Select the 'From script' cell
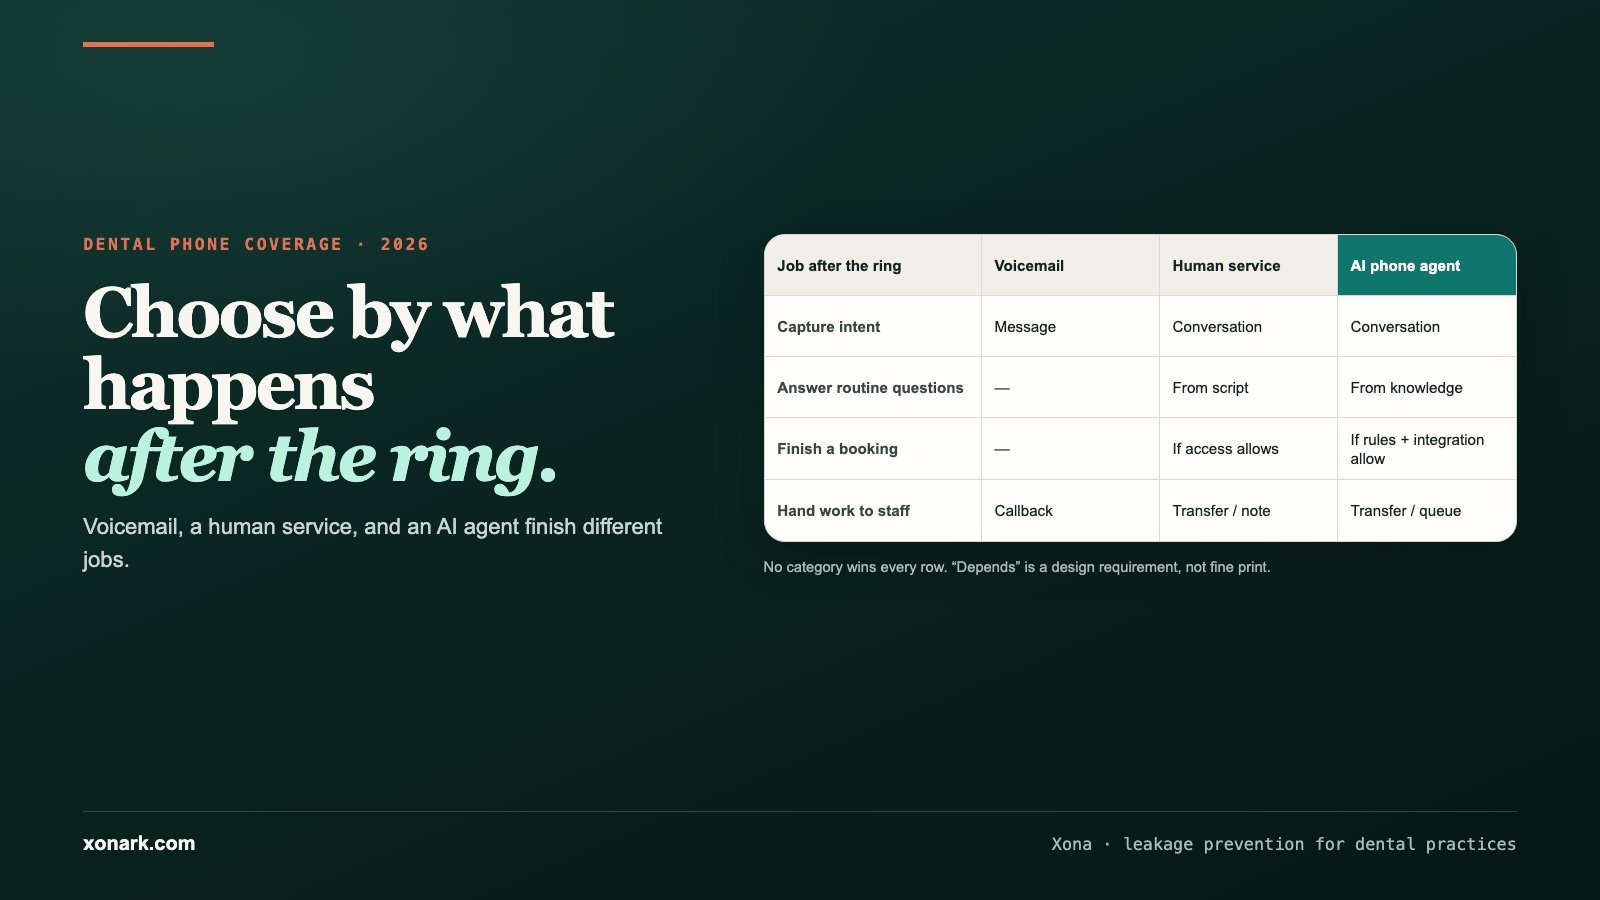The width and height of the screenshot is (1600, 900). [1248, 388]
